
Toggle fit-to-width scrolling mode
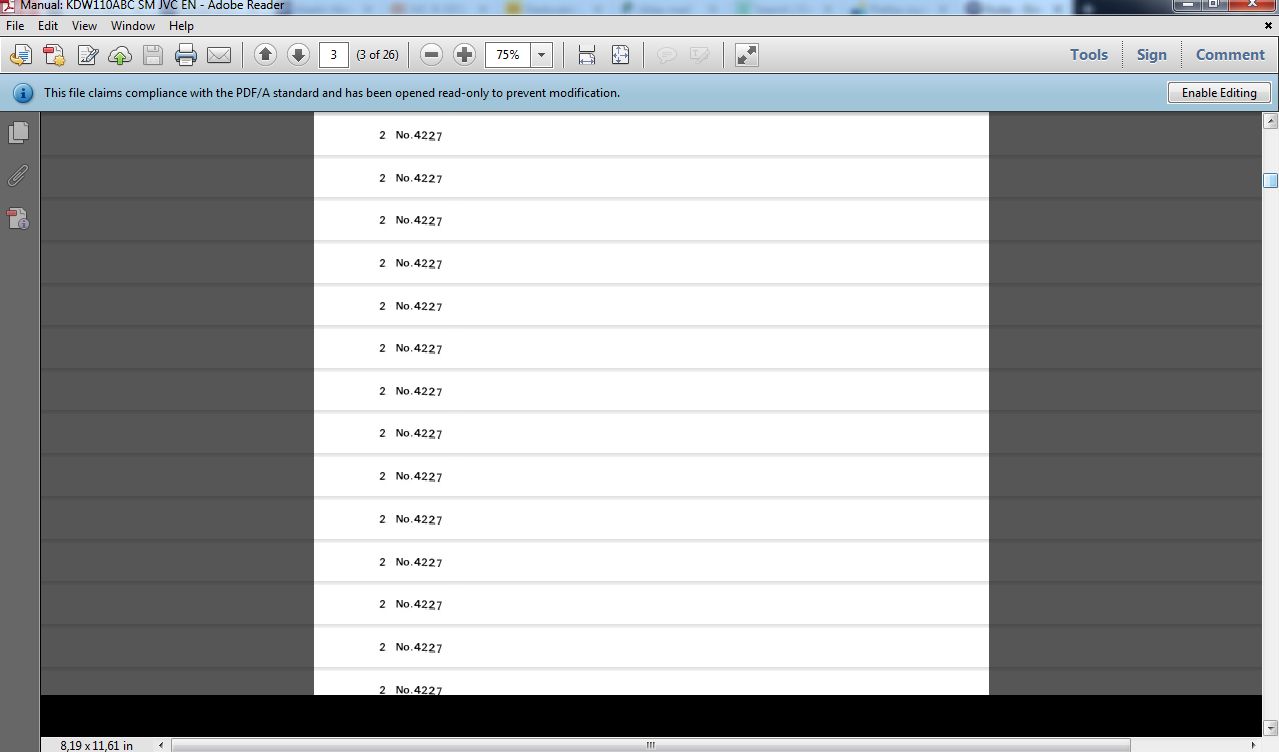[x=587, y=55]
